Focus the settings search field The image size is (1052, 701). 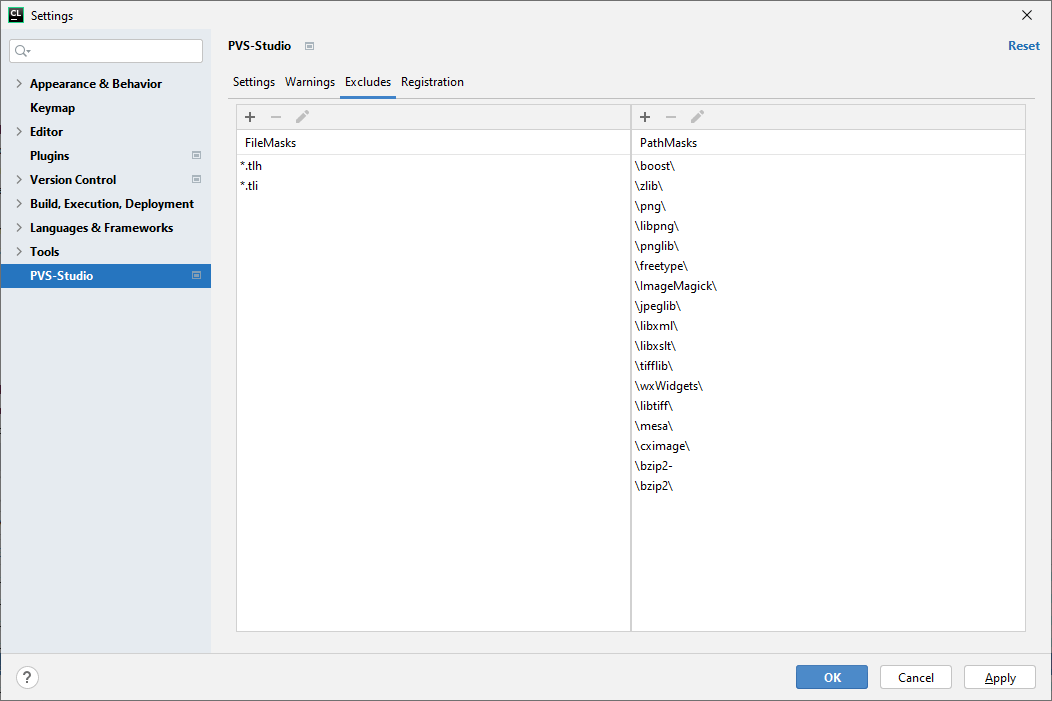click(106, 51)
